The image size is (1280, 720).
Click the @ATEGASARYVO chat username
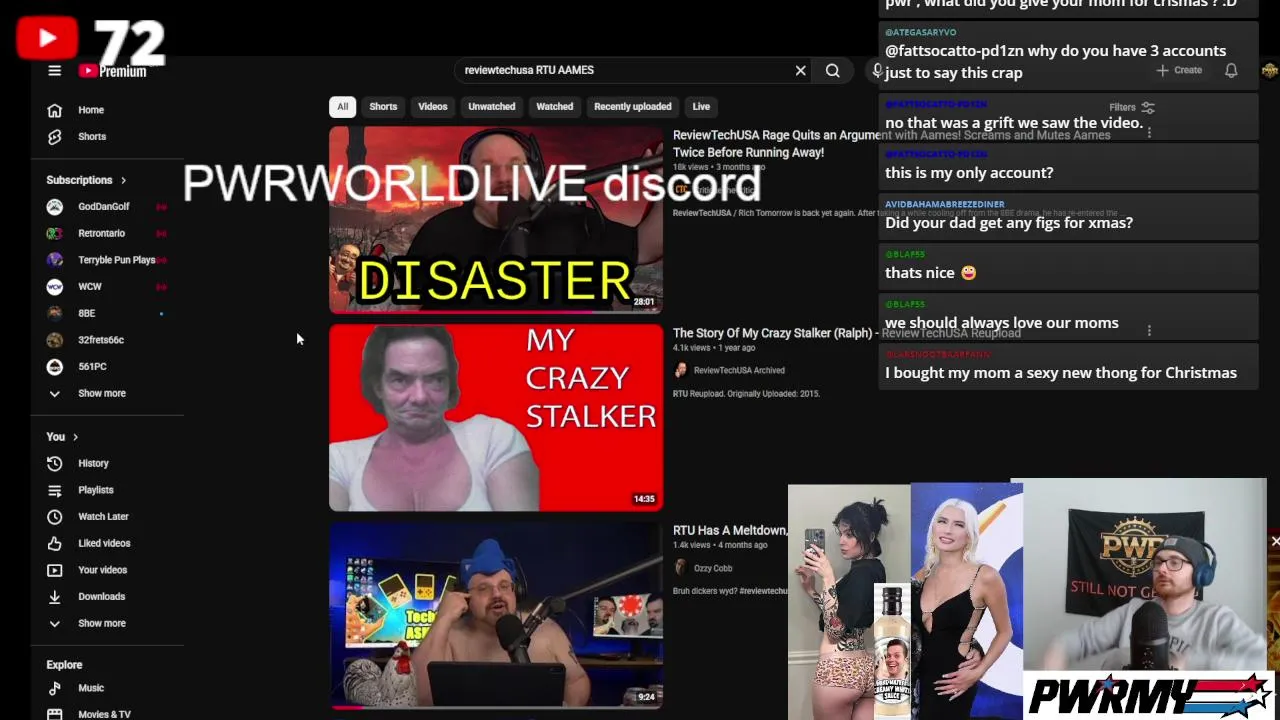[x=920, y=32]
